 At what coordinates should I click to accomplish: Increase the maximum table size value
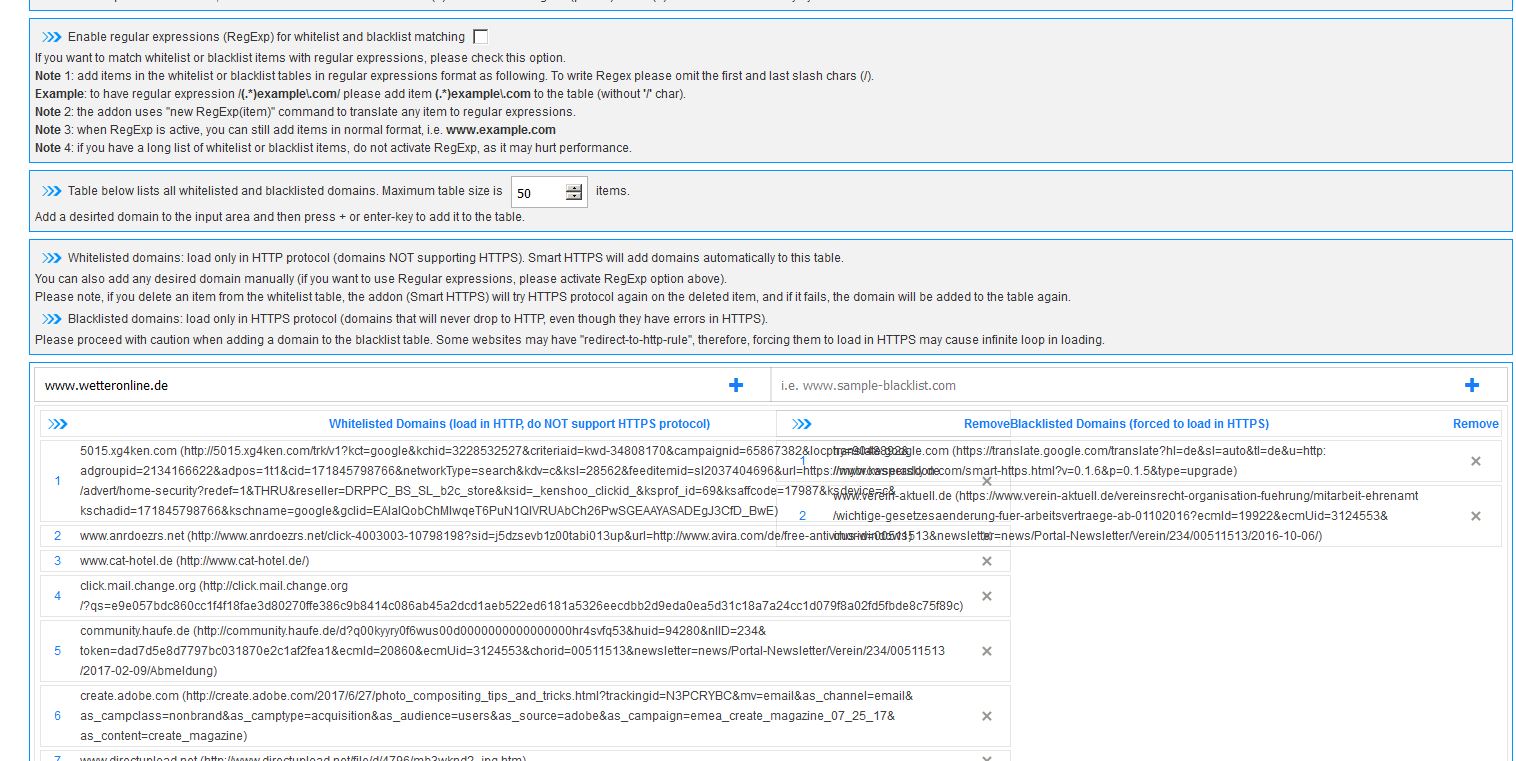(574, 188)
